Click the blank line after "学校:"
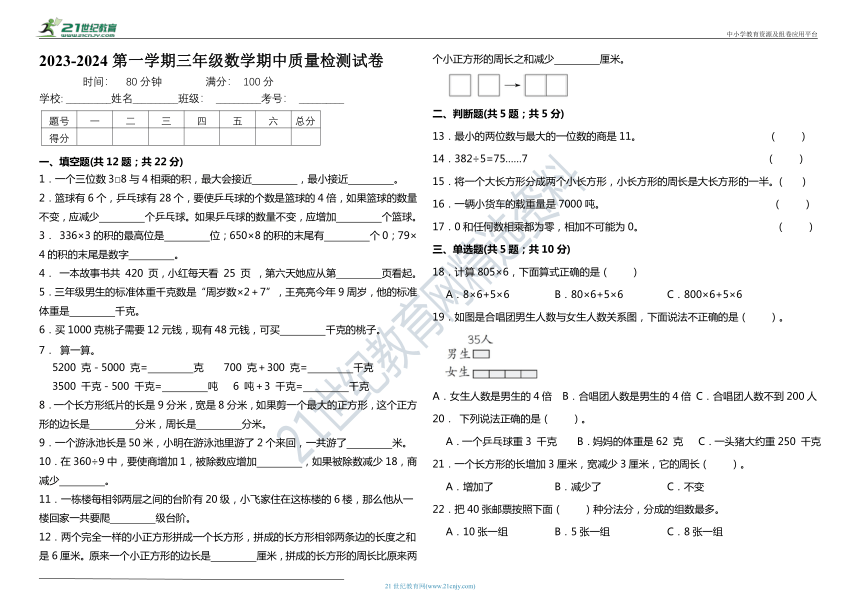The height and width of the screenshot is (608, 860). (88, 101)
